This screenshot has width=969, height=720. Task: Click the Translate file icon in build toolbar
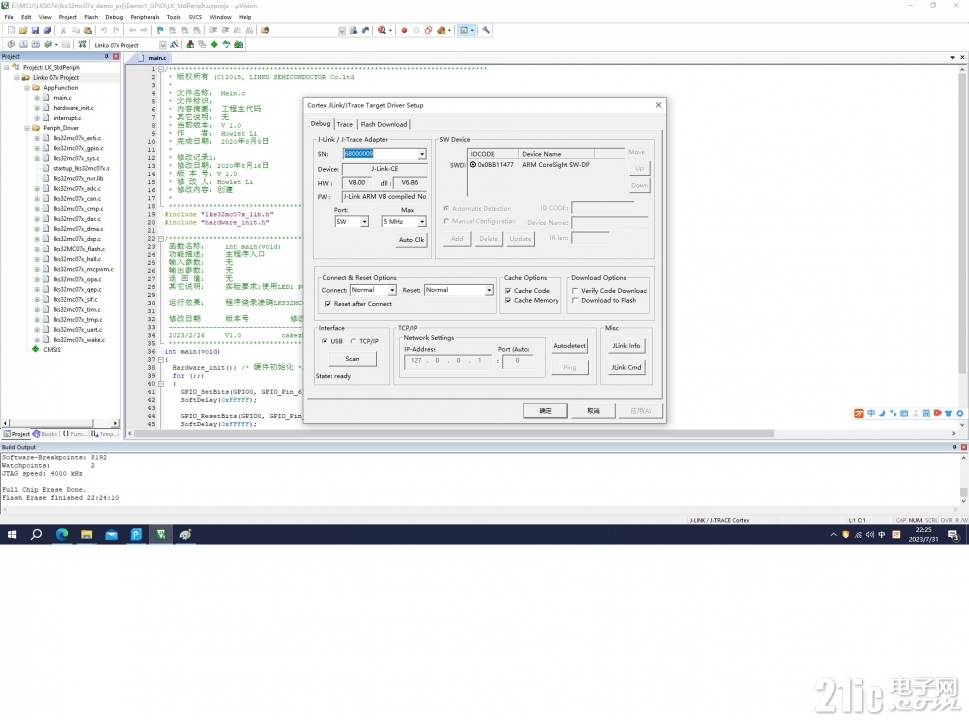tap(11, 44)
